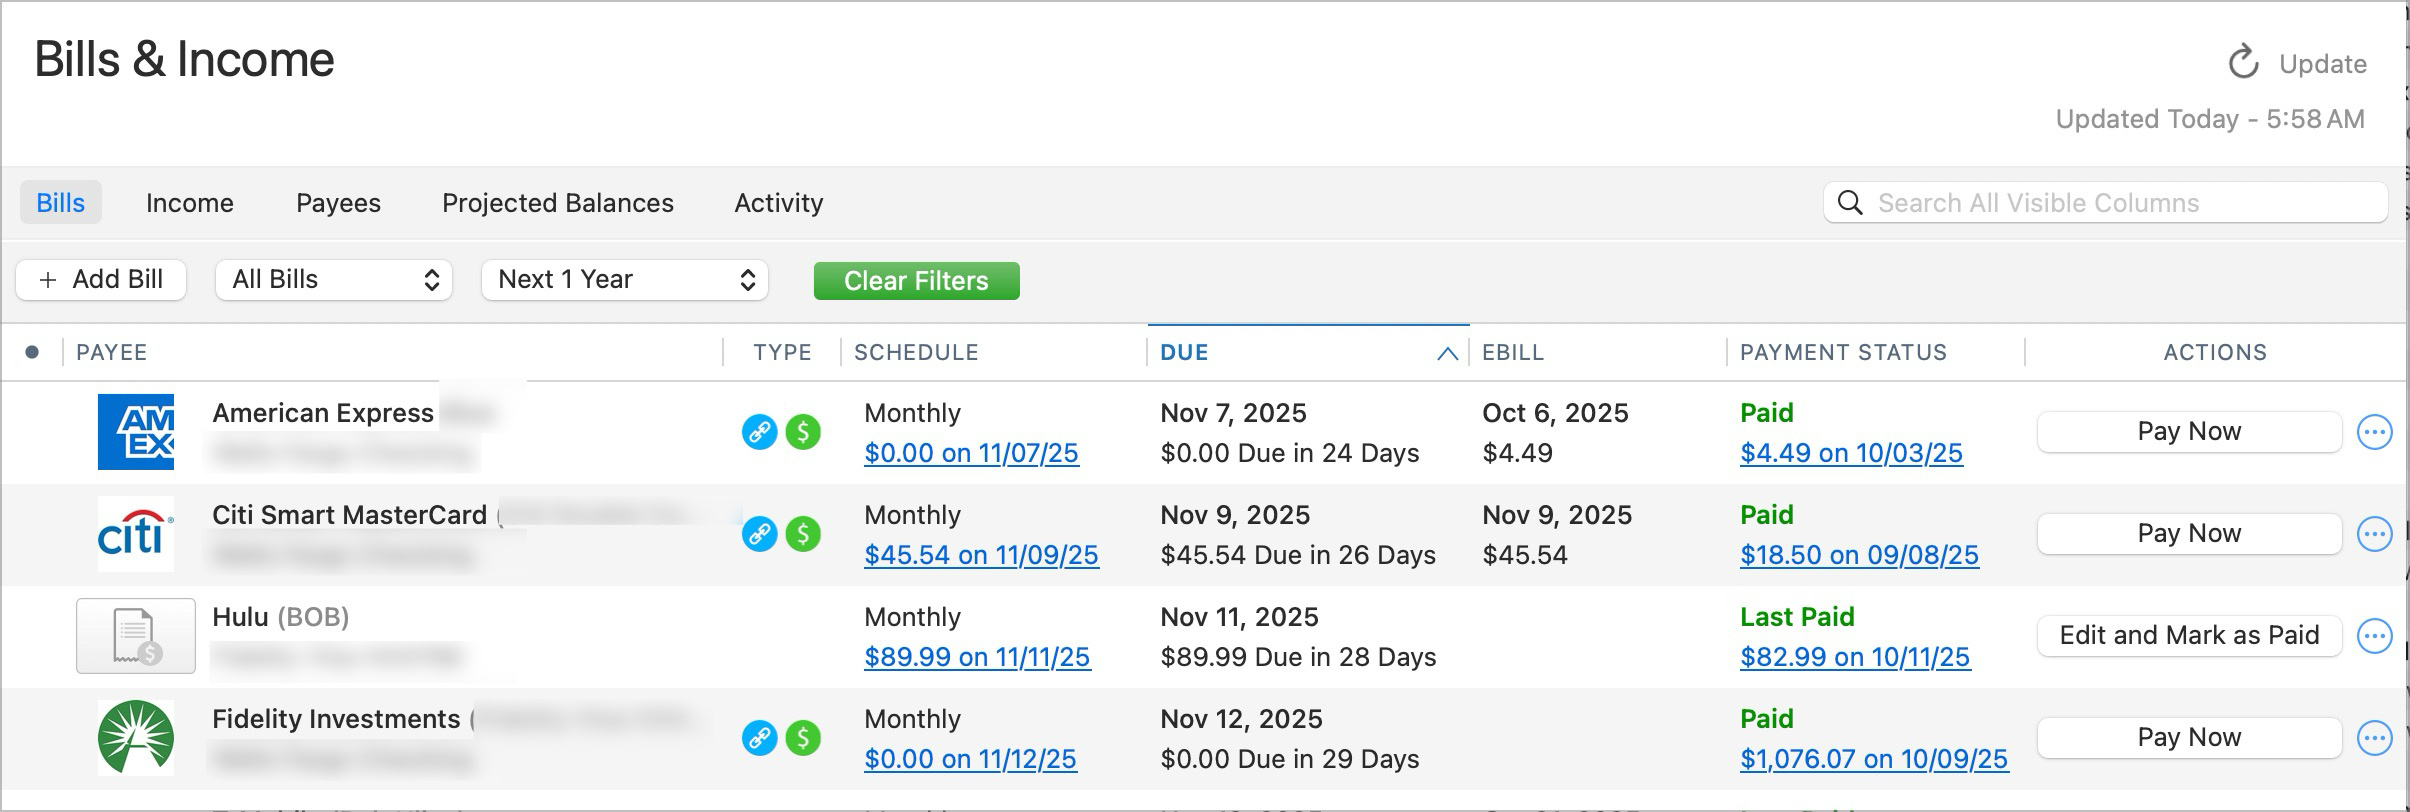Switch to the Projected Balances tab
This screenshot has width=2410, height=812.
click(558, 203)
